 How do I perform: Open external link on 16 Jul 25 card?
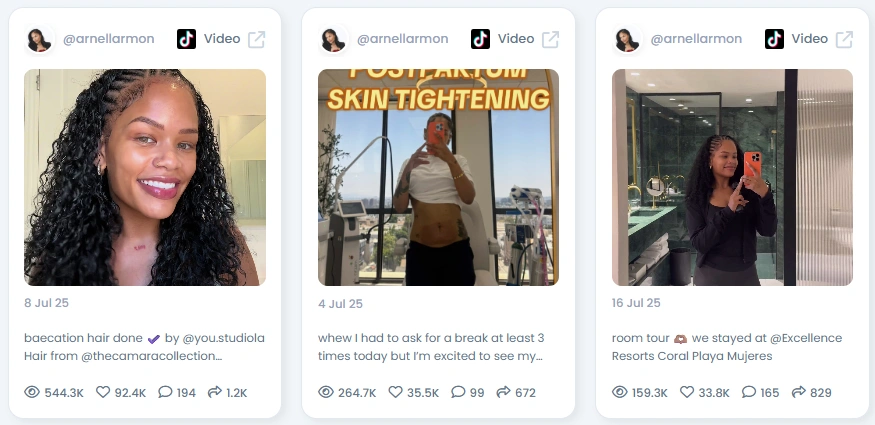(844, 39)
